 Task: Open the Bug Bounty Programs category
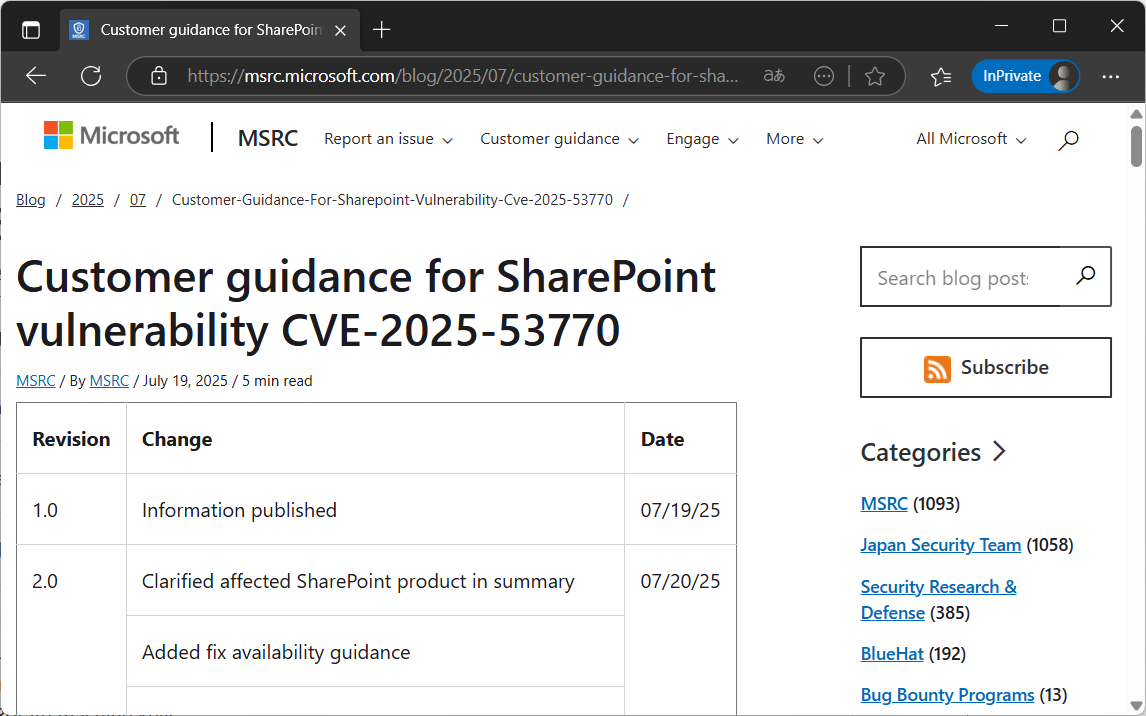pyautogui.click(x=947, y=694)
